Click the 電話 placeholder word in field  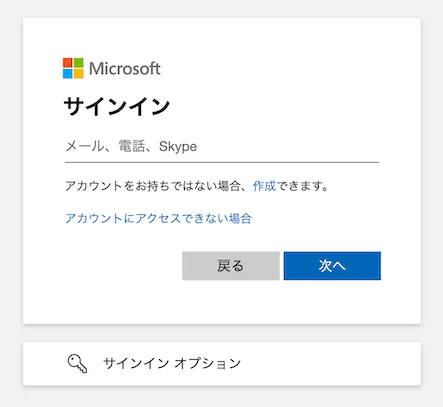click(x=132, y=146)
